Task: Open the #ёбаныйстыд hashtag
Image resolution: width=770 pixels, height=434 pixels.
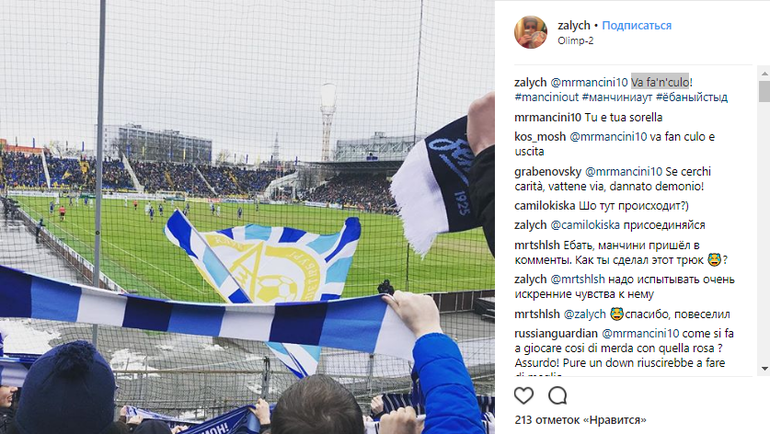Action: [x=691, y=97]
